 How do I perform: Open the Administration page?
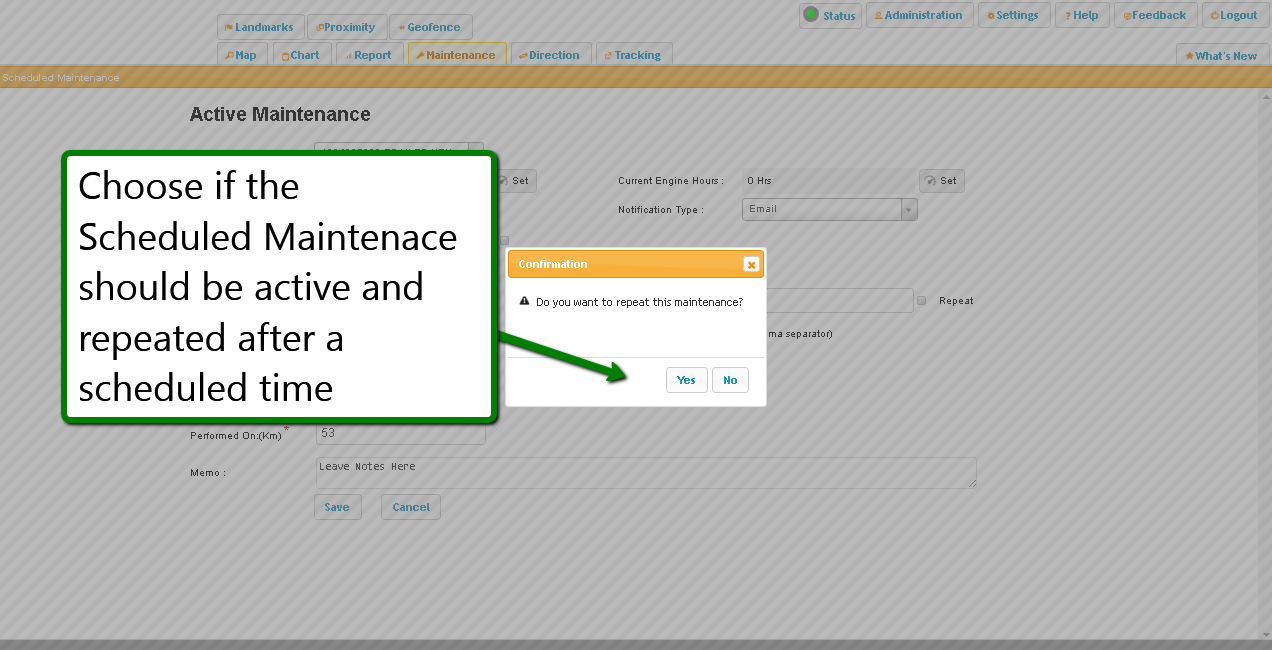click(918, 15)
